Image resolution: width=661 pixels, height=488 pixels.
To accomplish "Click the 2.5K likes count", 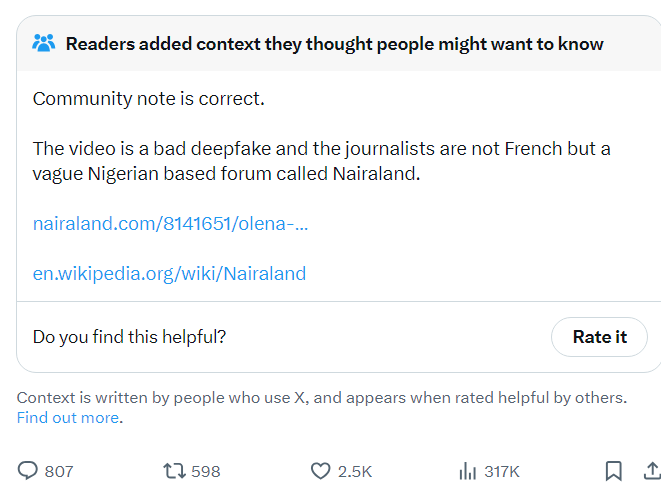I will tap(355, 471).
